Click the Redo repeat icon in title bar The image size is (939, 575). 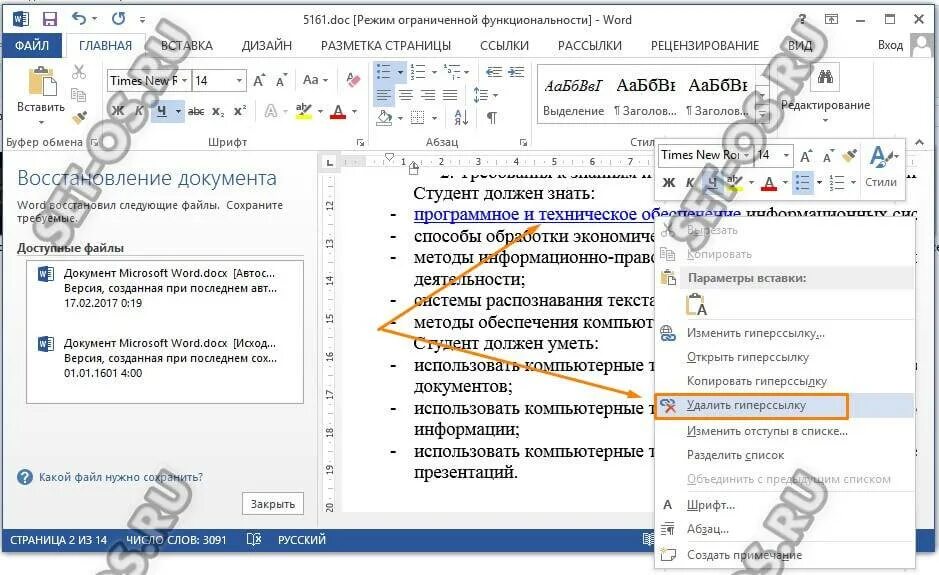click(x=119, y=19)
